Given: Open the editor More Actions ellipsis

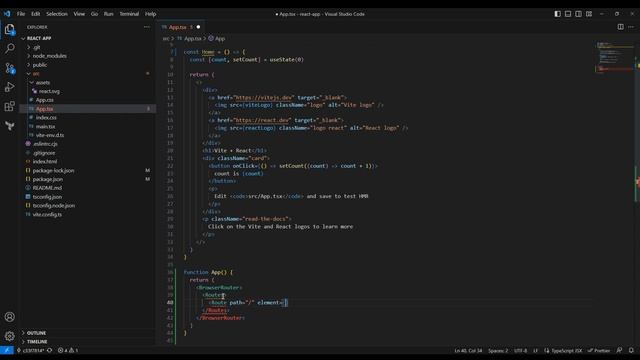Looking at the screenshot, I should pos(631,27).
